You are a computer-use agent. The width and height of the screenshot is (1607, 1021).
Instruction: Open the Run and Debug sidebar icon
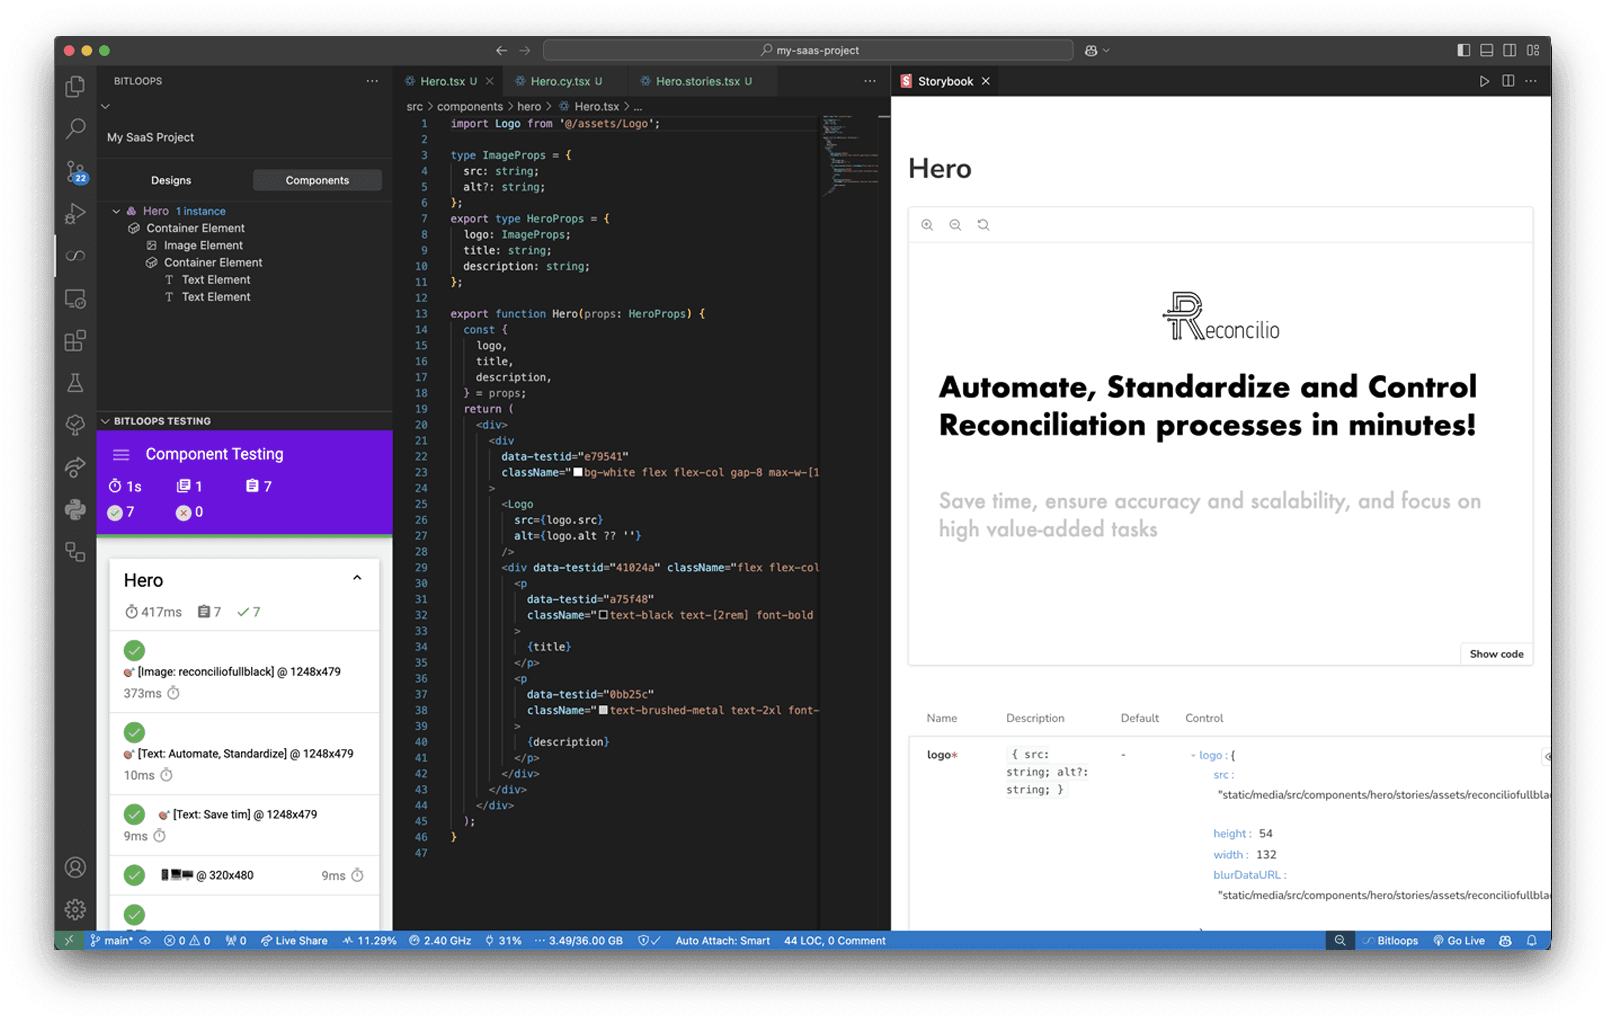[x=75, y=213]
